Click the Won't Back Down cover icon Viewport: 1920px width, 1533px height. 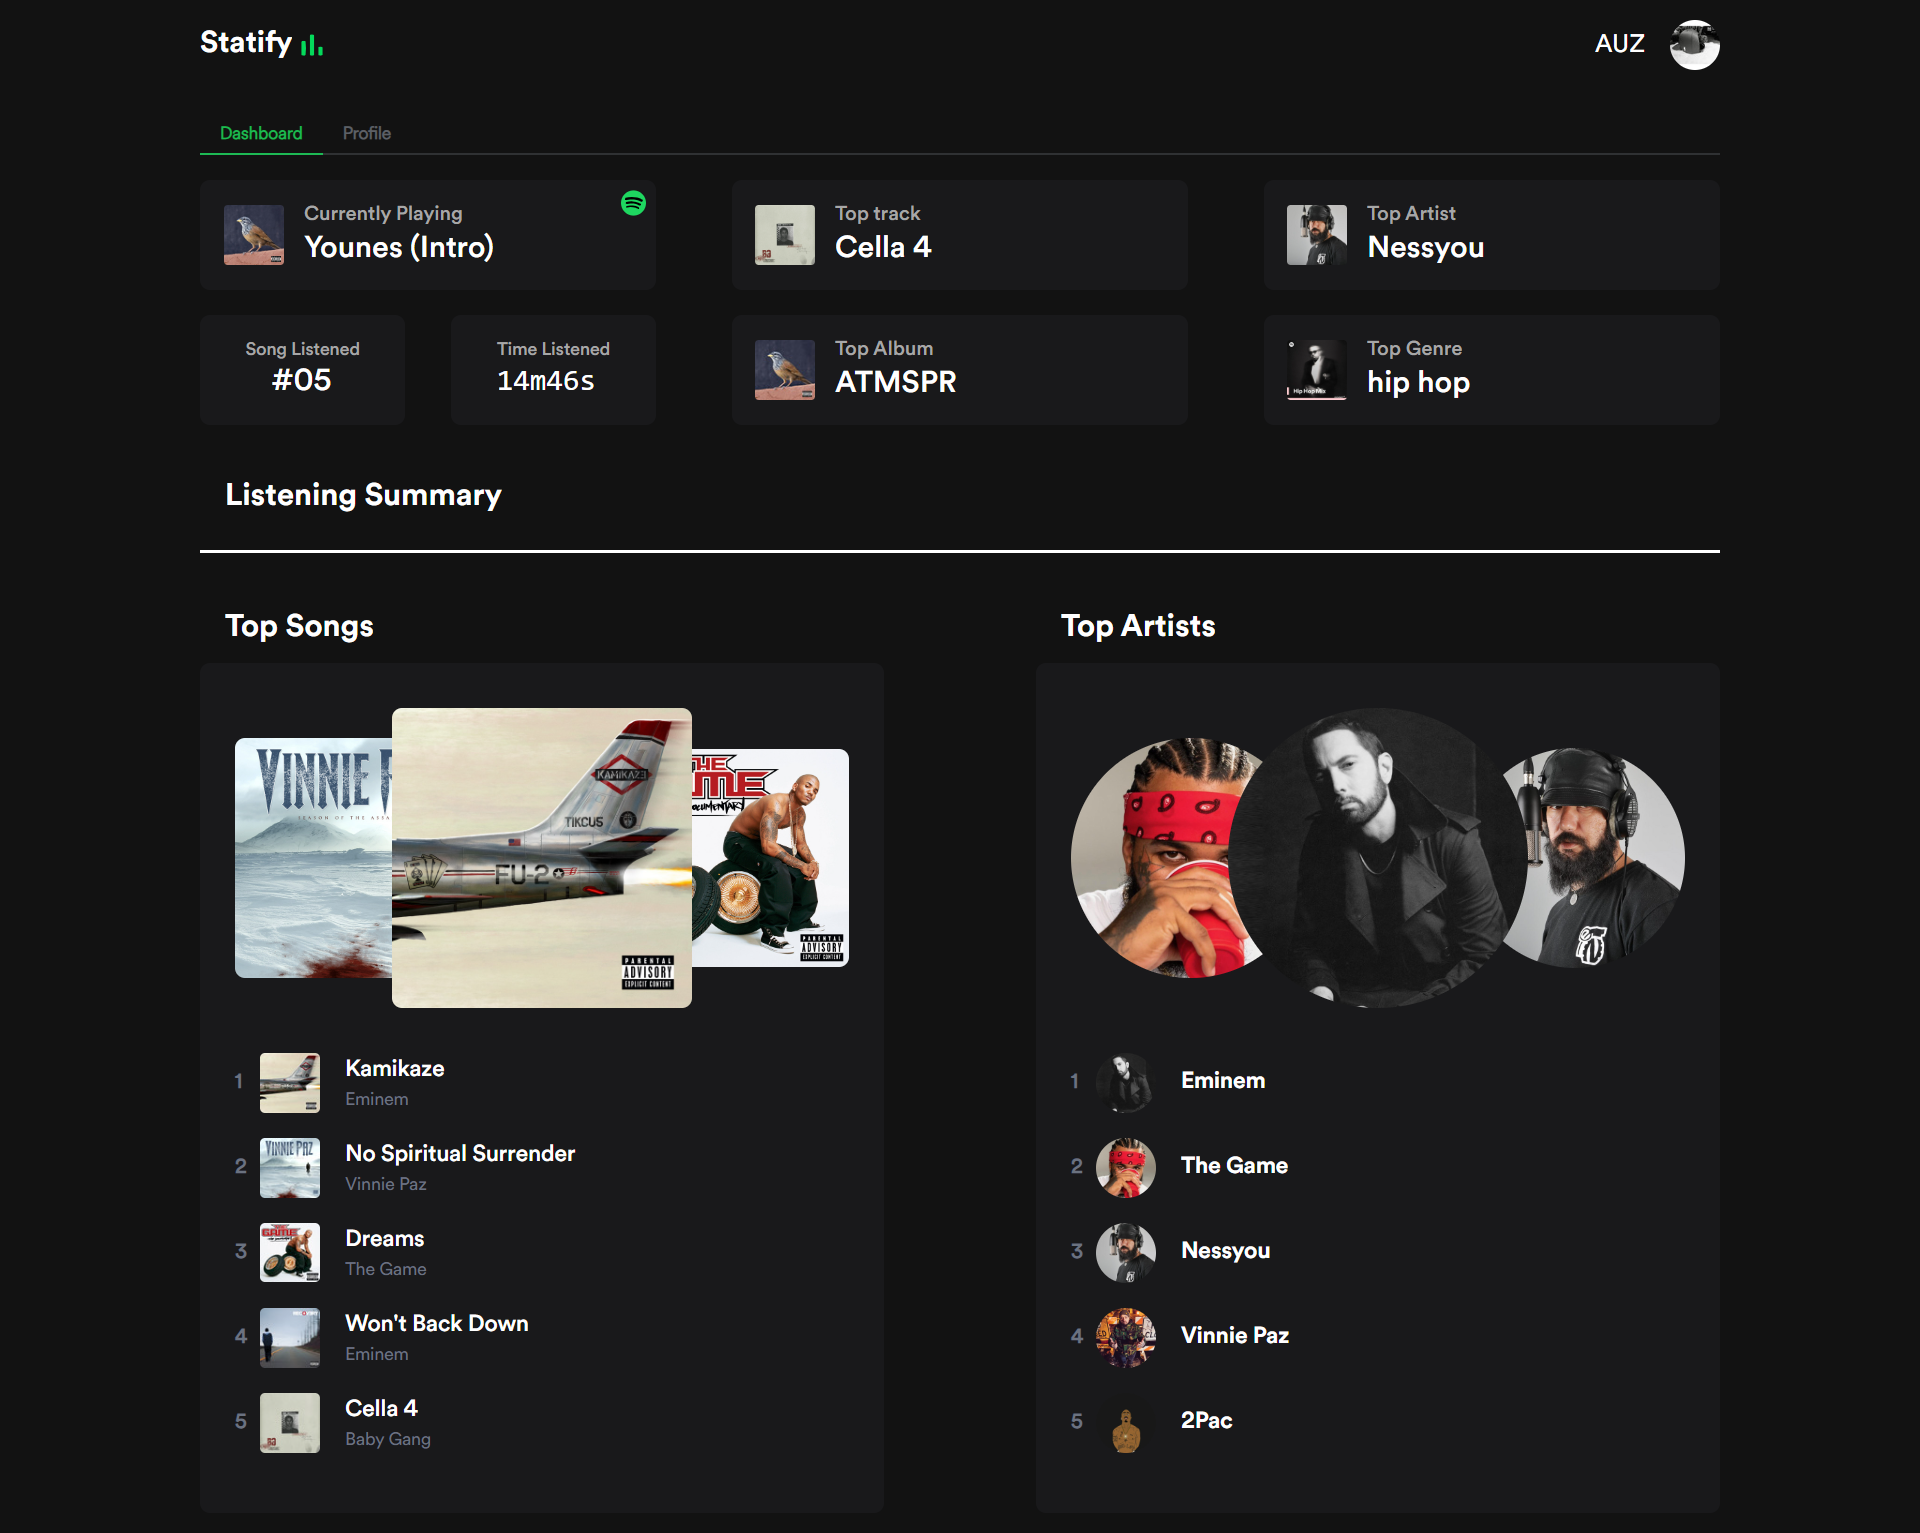click(x=290, y=1338)
